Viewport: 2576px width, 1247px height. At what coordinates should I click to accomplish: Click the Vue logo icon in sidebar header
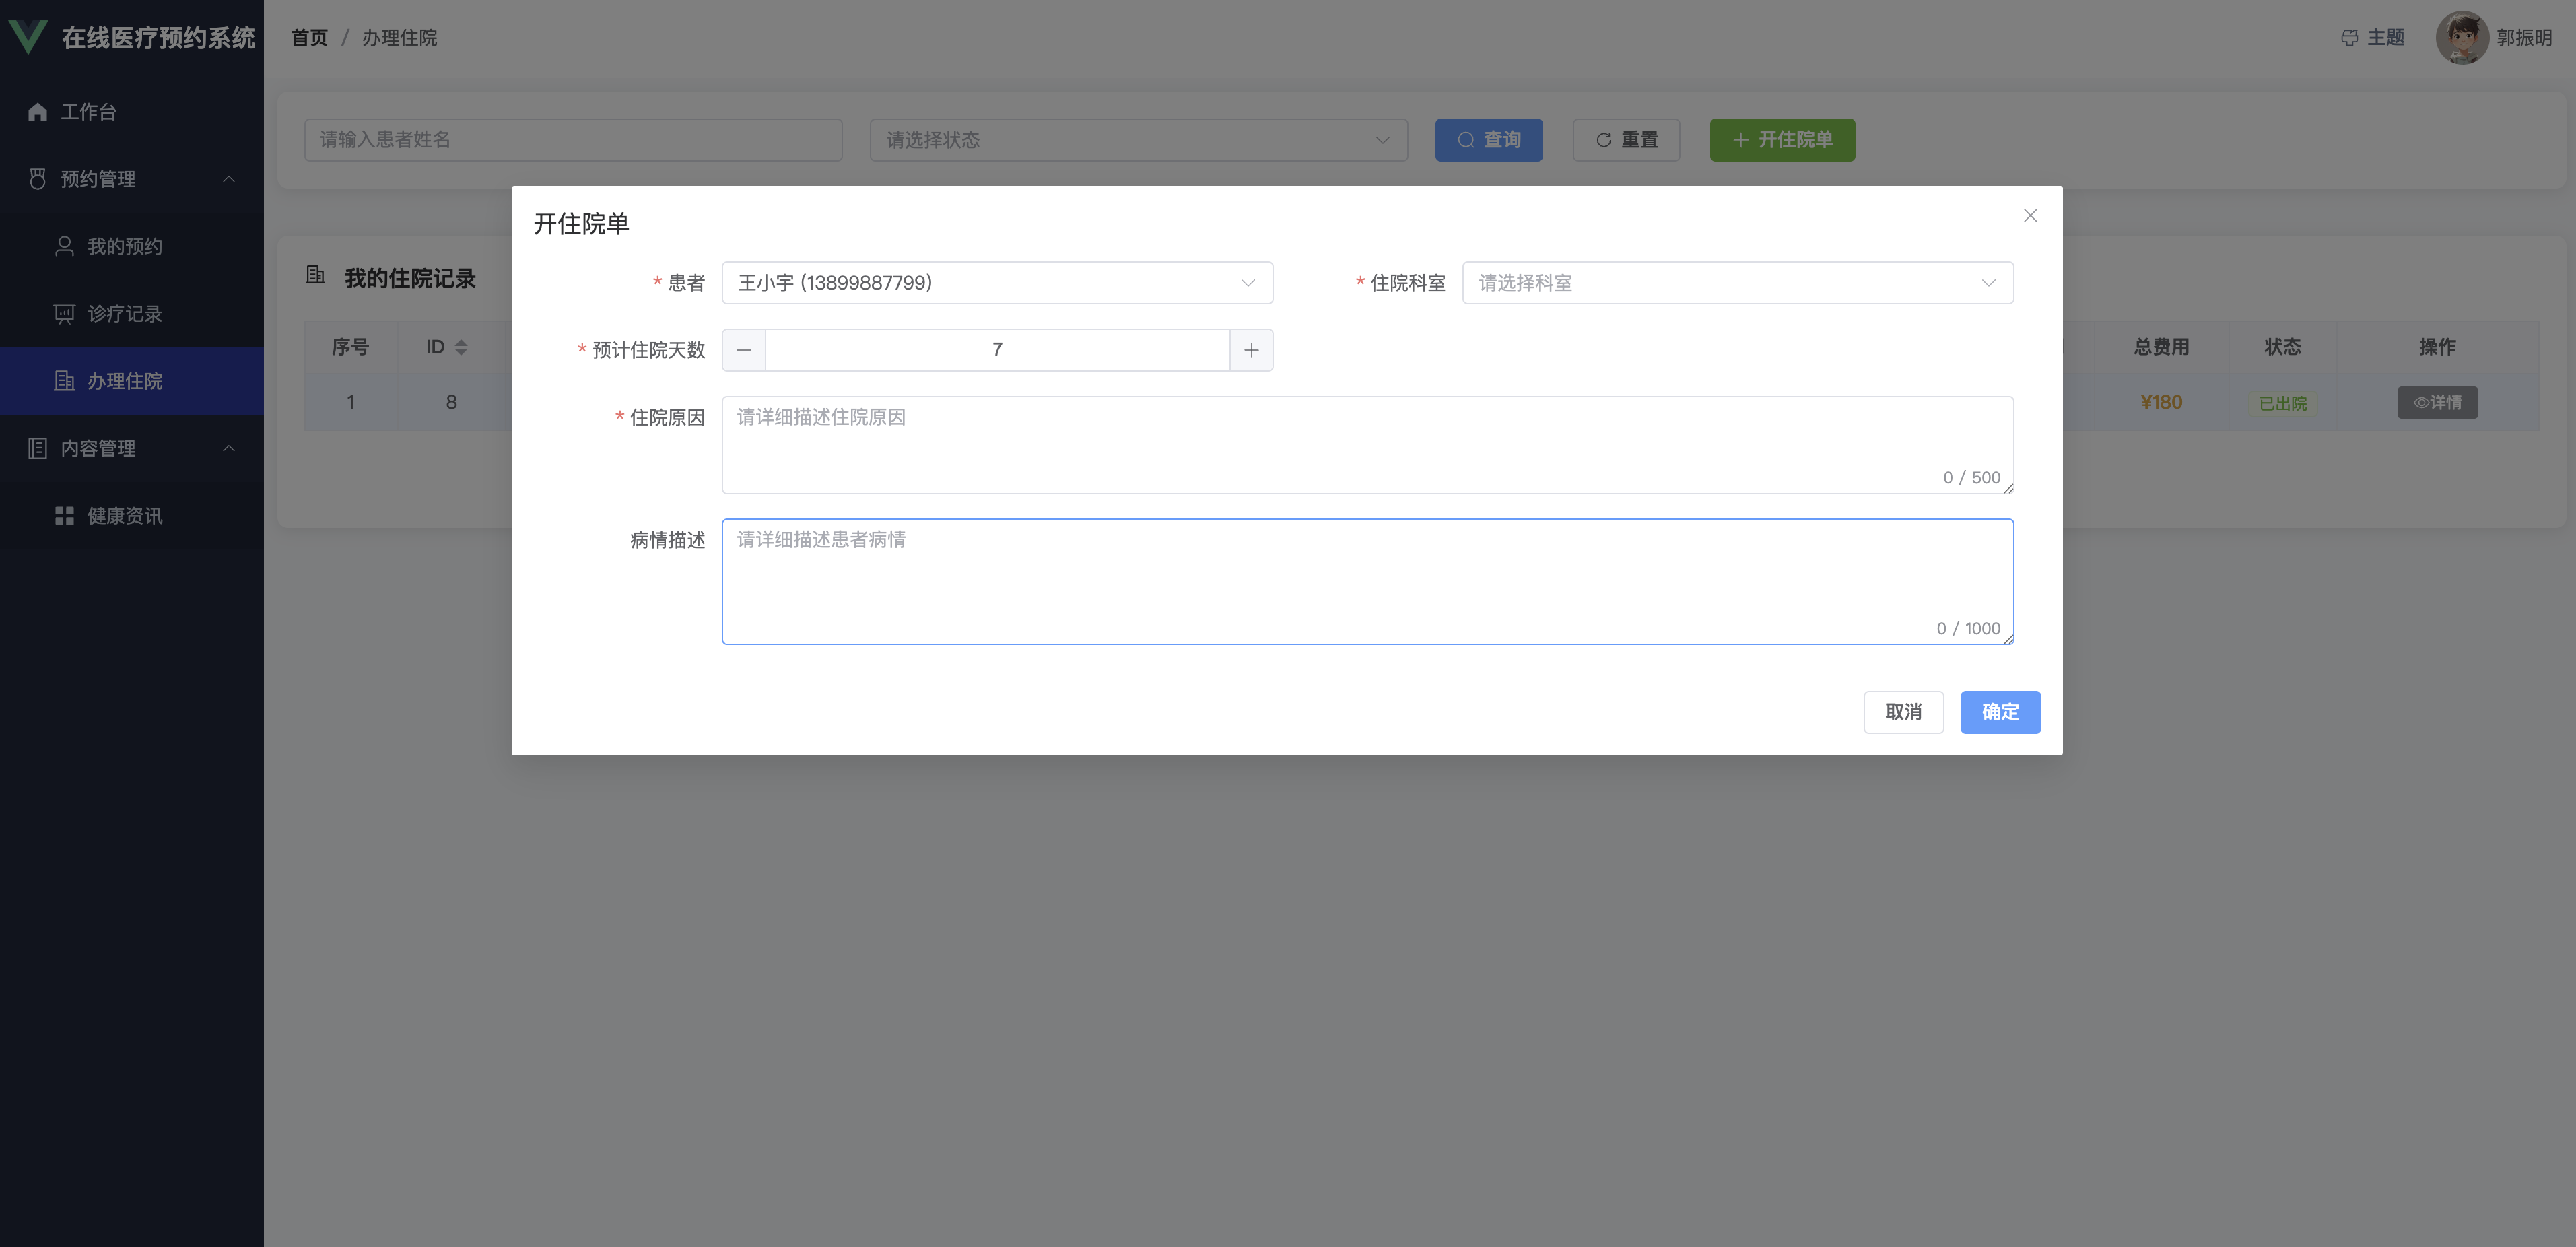coord(27,36)
